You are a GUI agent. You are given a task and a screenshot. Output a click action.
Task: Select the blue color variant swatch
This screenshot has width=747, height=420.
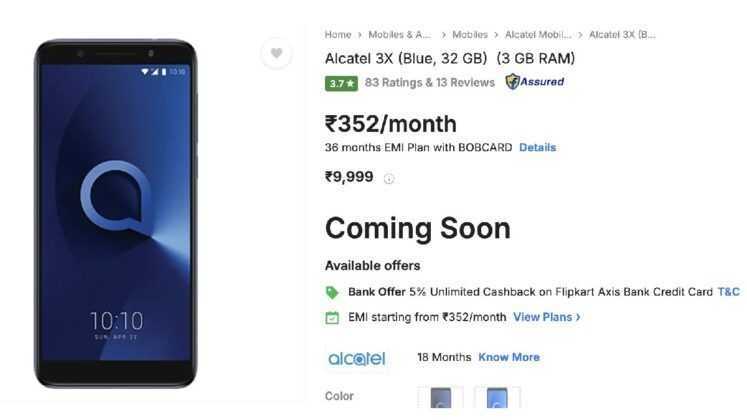pyautogui.click(x=497, y=397)
